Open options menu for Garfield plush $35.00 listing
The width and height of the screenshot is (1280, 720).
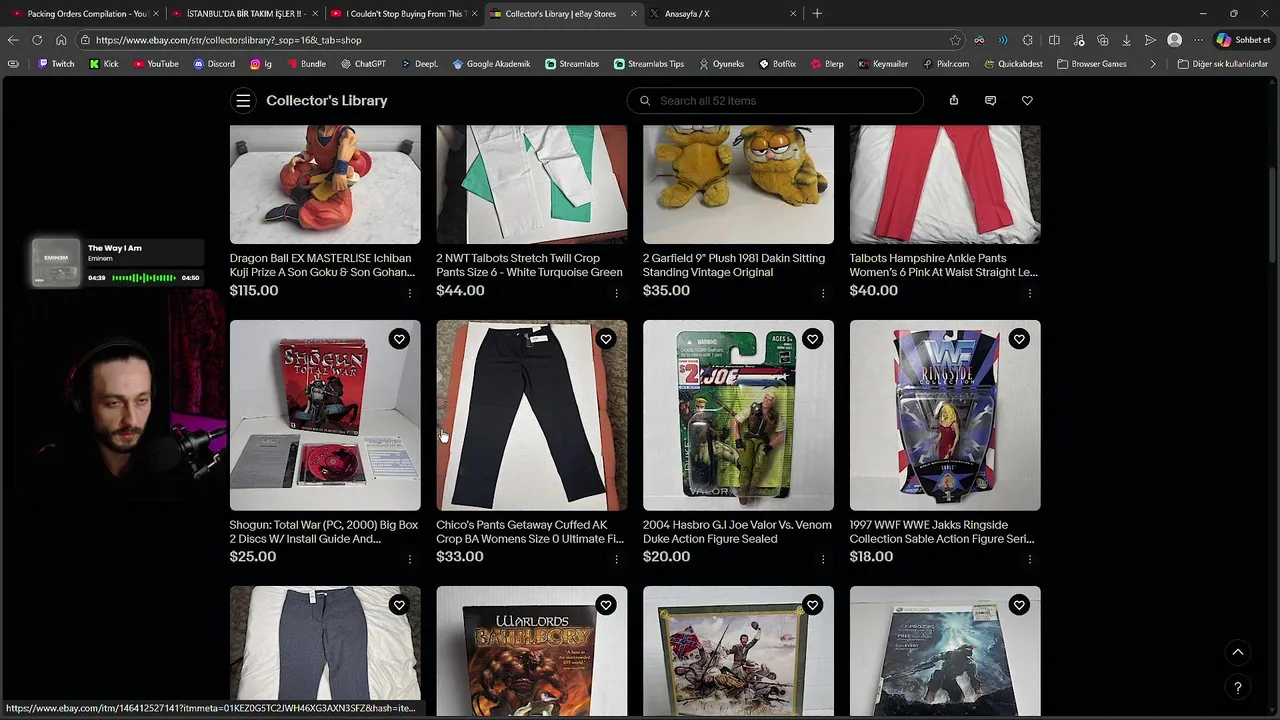pyautogui.click(x=823, y=293)
